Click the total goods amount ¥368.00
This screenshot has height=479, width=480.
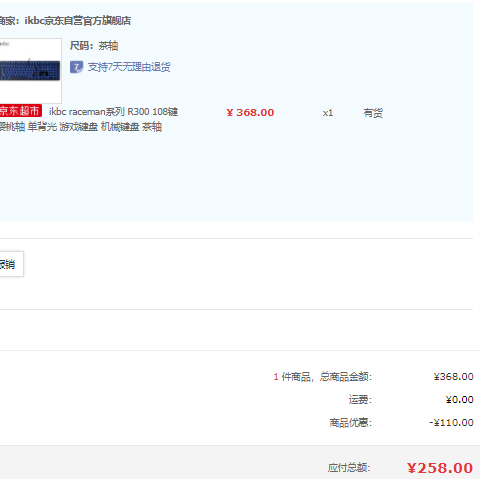(x=454, y=377)
